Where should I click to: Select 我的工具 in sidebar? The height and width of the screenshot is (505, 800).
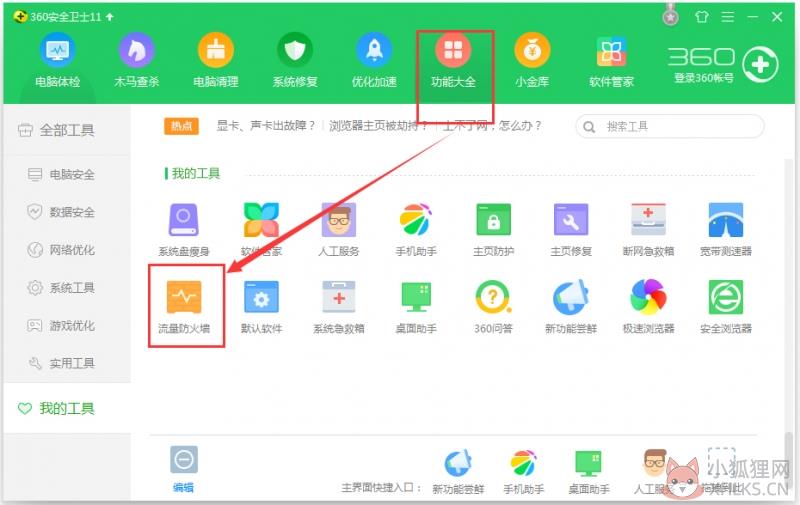tap(67, 409)
